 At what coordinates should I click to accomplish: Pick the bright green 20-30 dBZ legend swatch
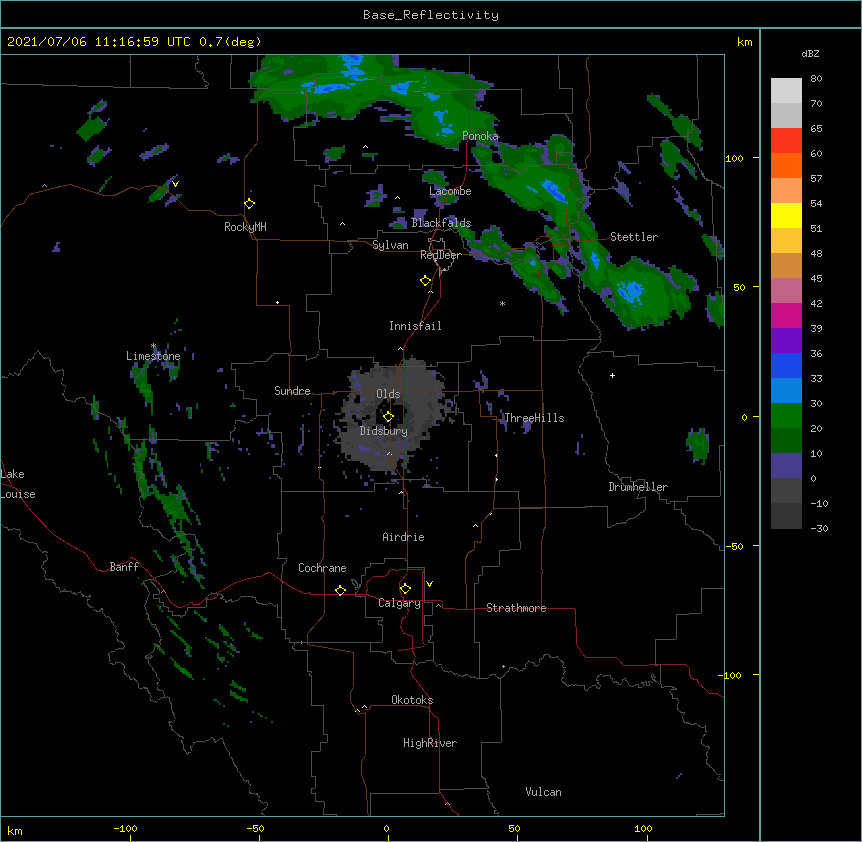786,416
